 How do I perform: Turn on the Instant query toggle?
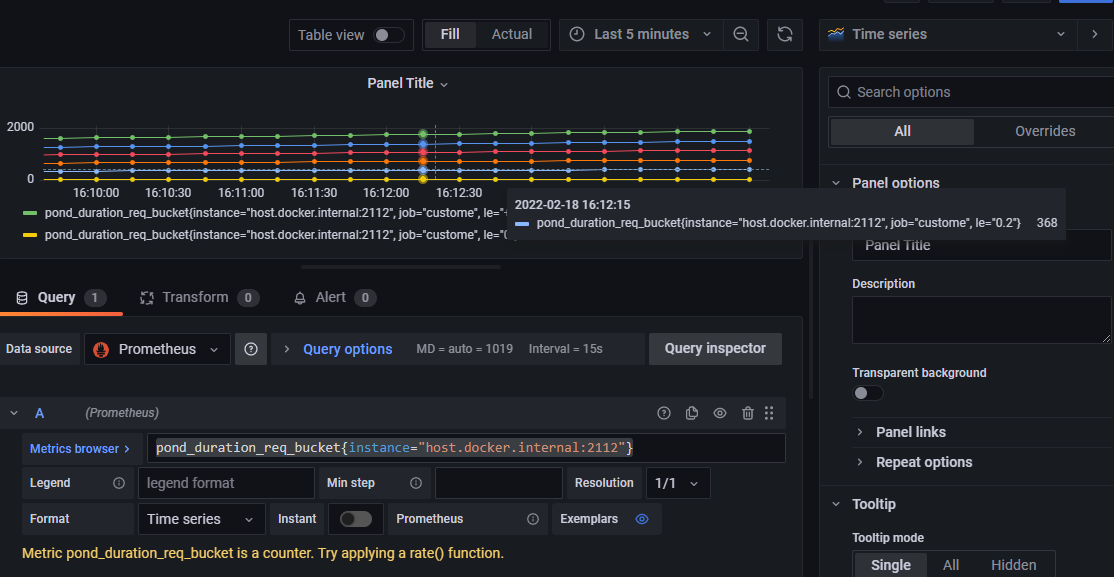point(355,519)
